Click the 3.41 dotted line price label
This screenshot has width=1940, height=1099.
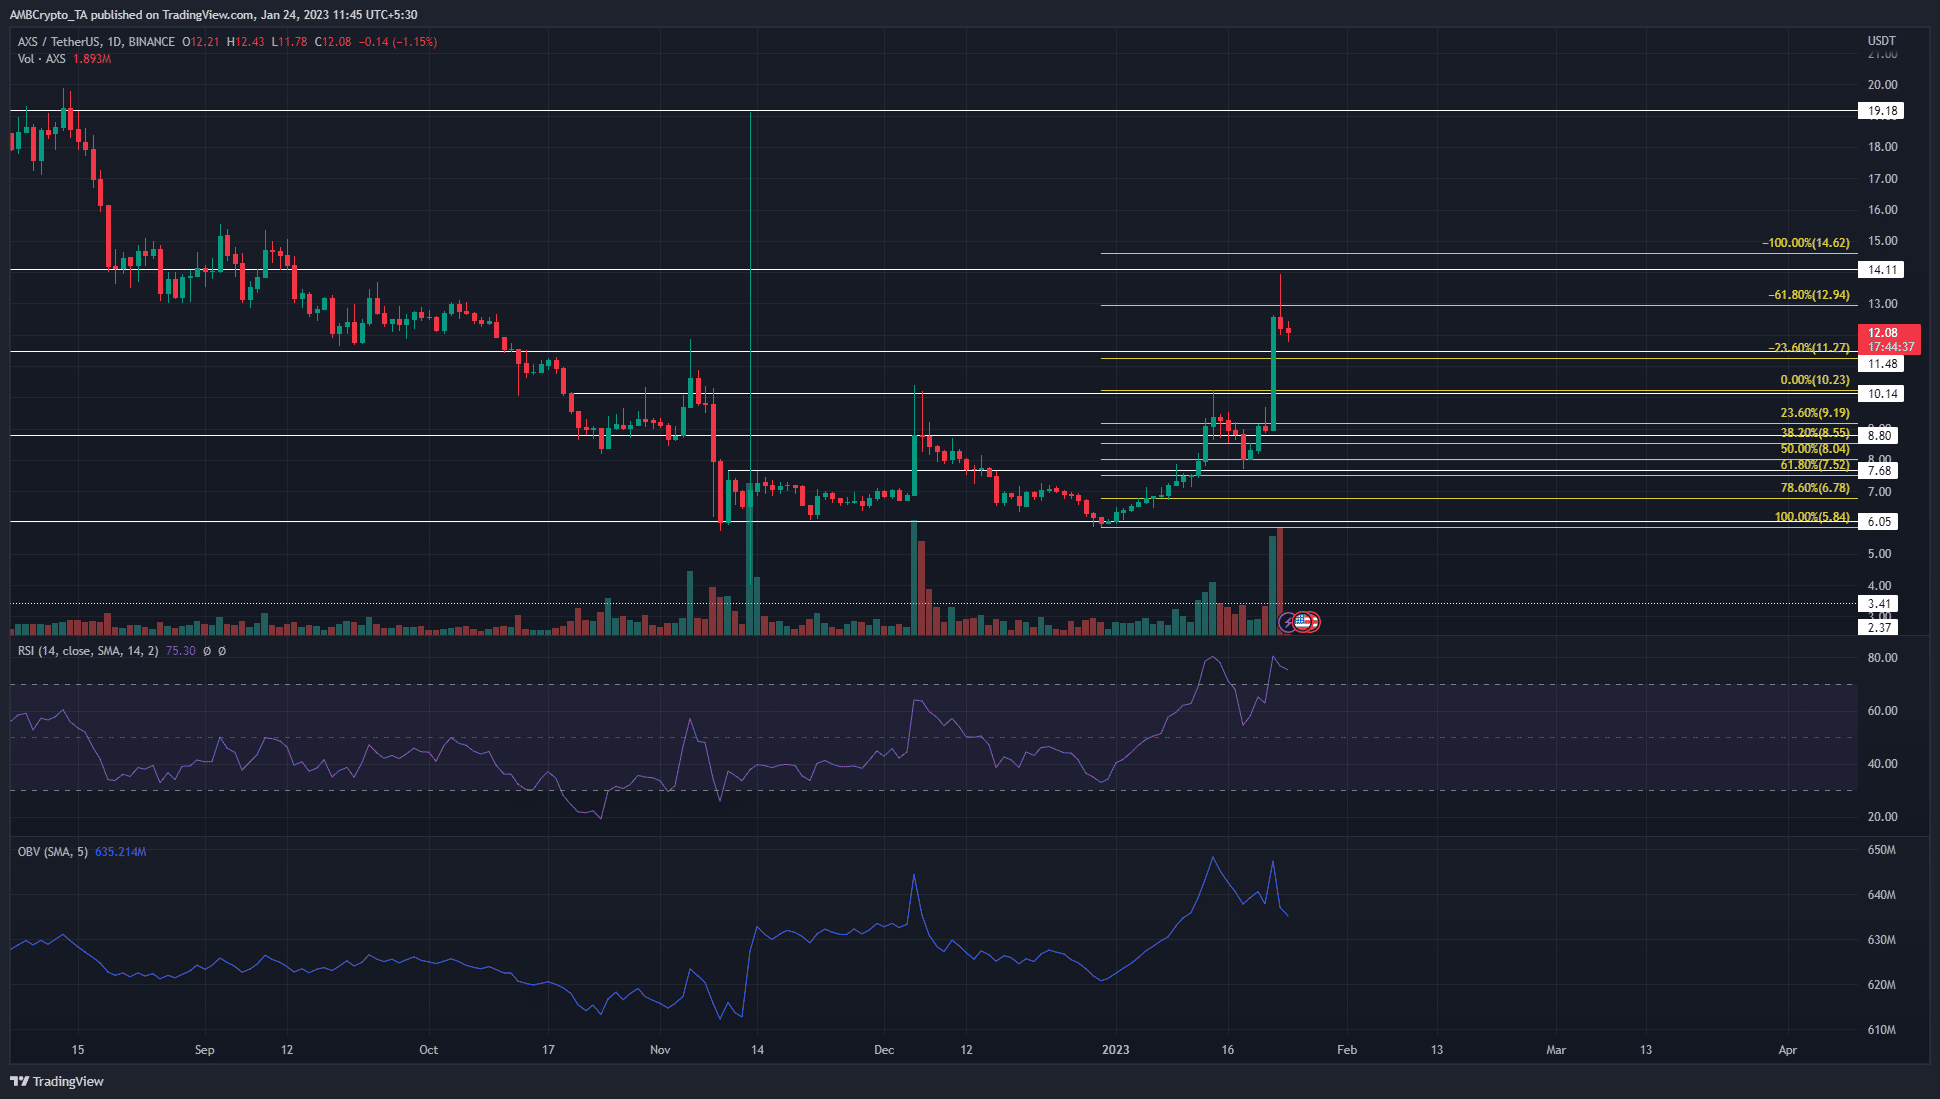(x=1879, y=604)
